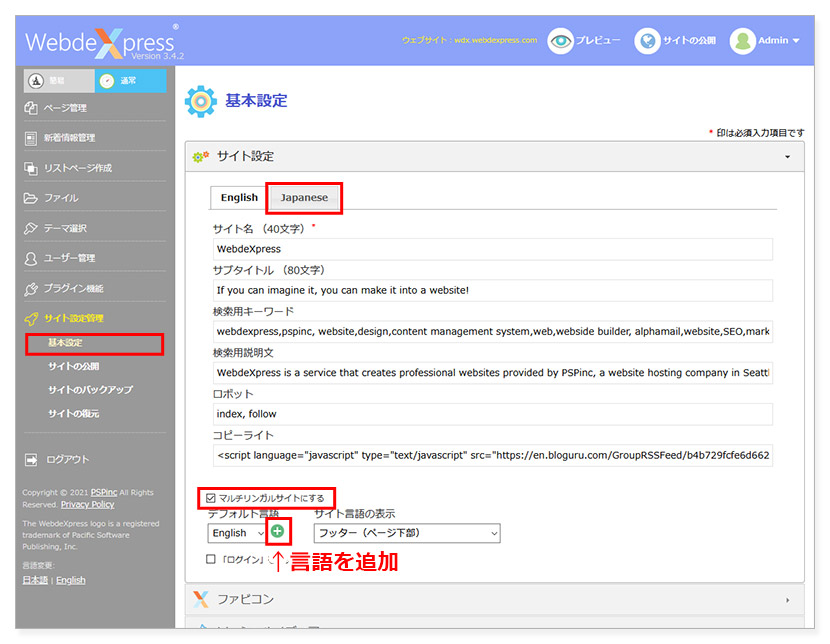Select サイトの公開 in the sidebar submenu
The image size is (830, 644).
(74, 366)
